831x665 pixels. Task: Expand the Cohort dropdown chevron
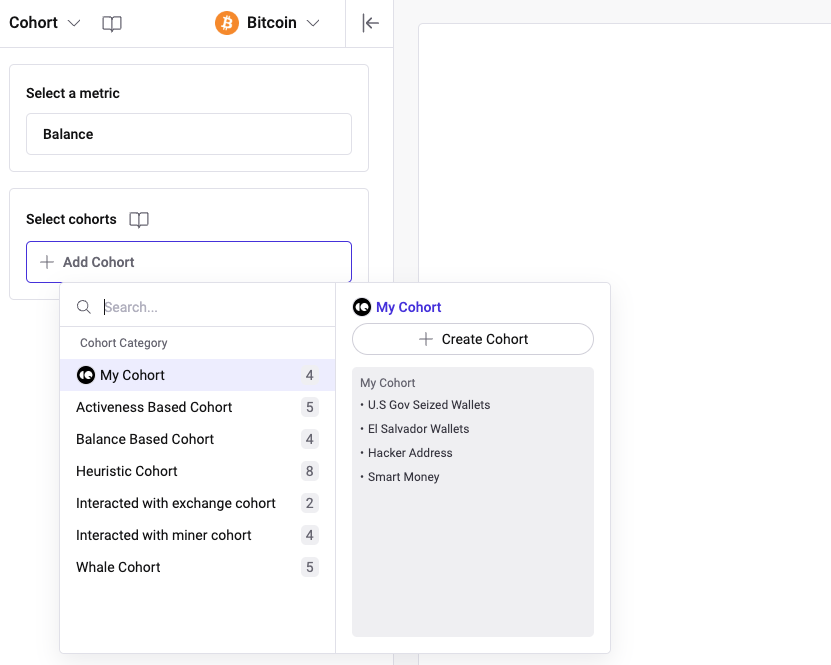click(x=74, y=23)
